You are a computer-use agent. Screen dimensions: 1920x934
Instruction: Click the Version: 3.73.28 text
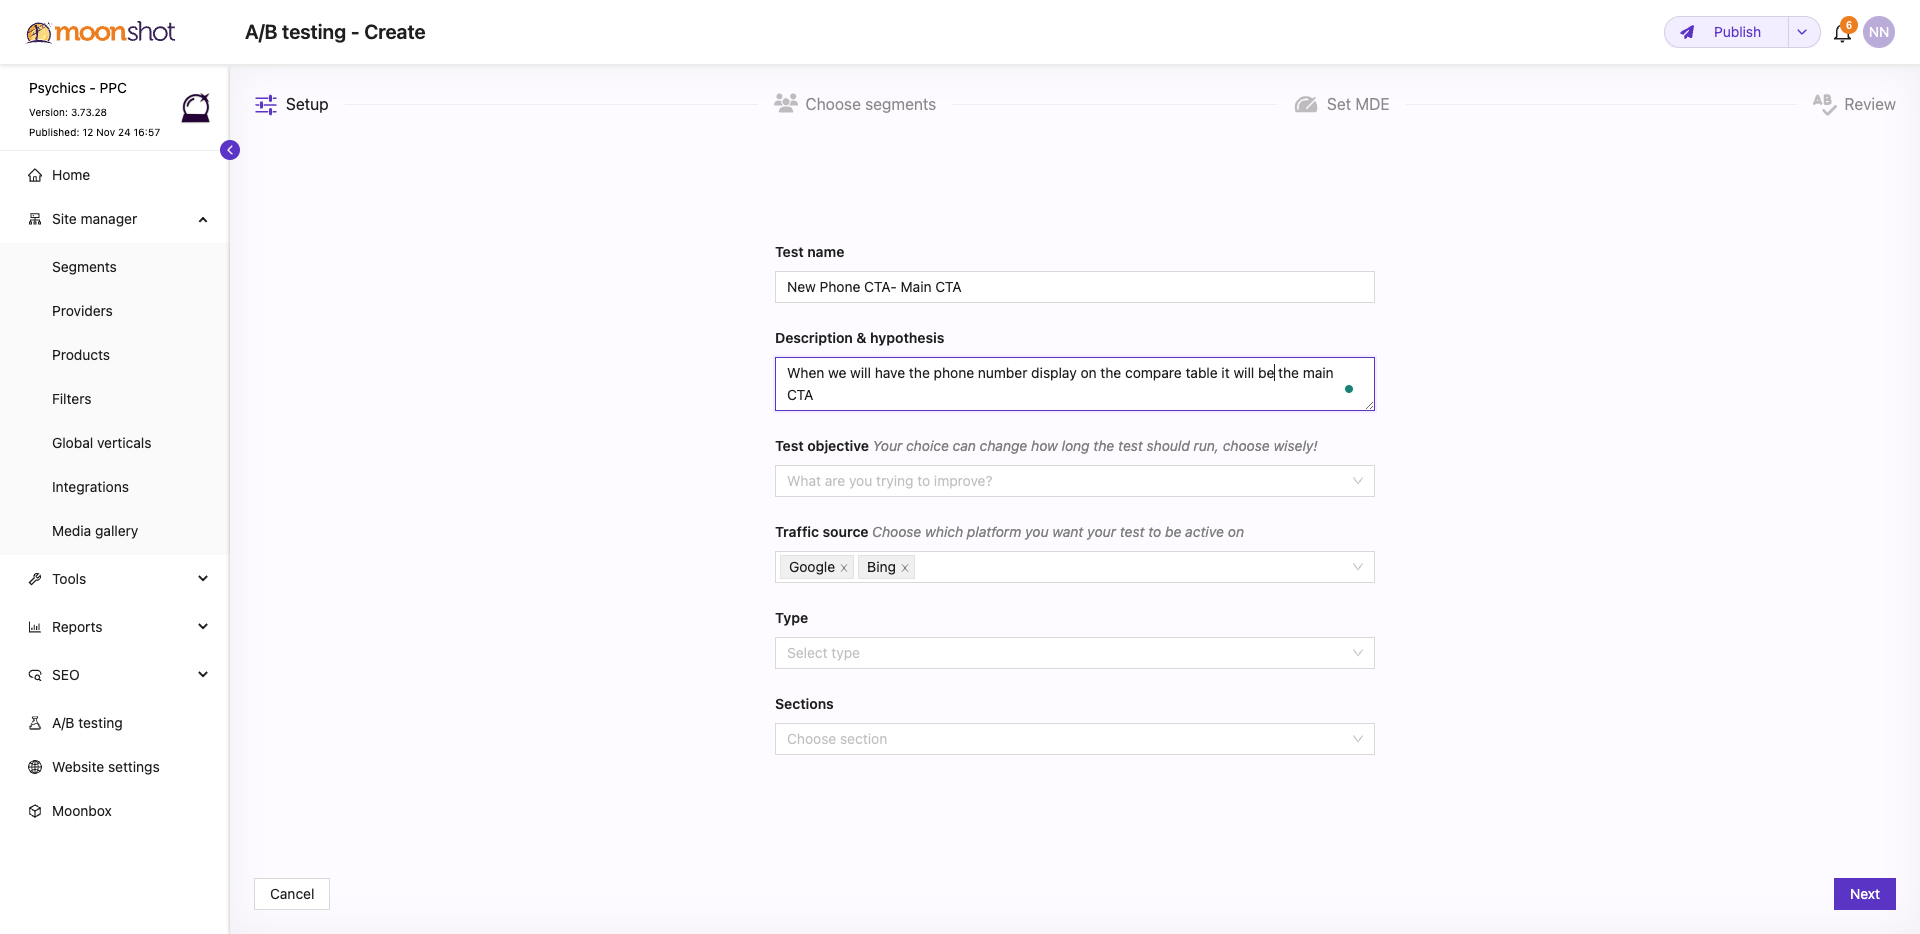pos(68,113)
